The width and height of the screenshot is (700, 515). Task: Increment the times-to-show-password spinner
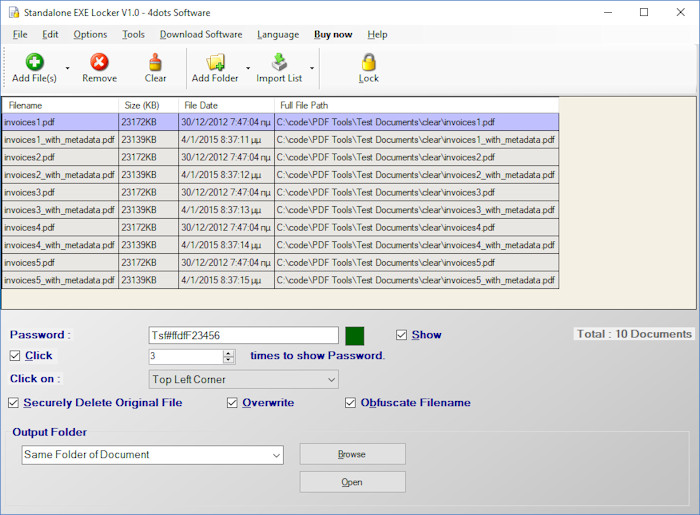(x=229, y=352)
